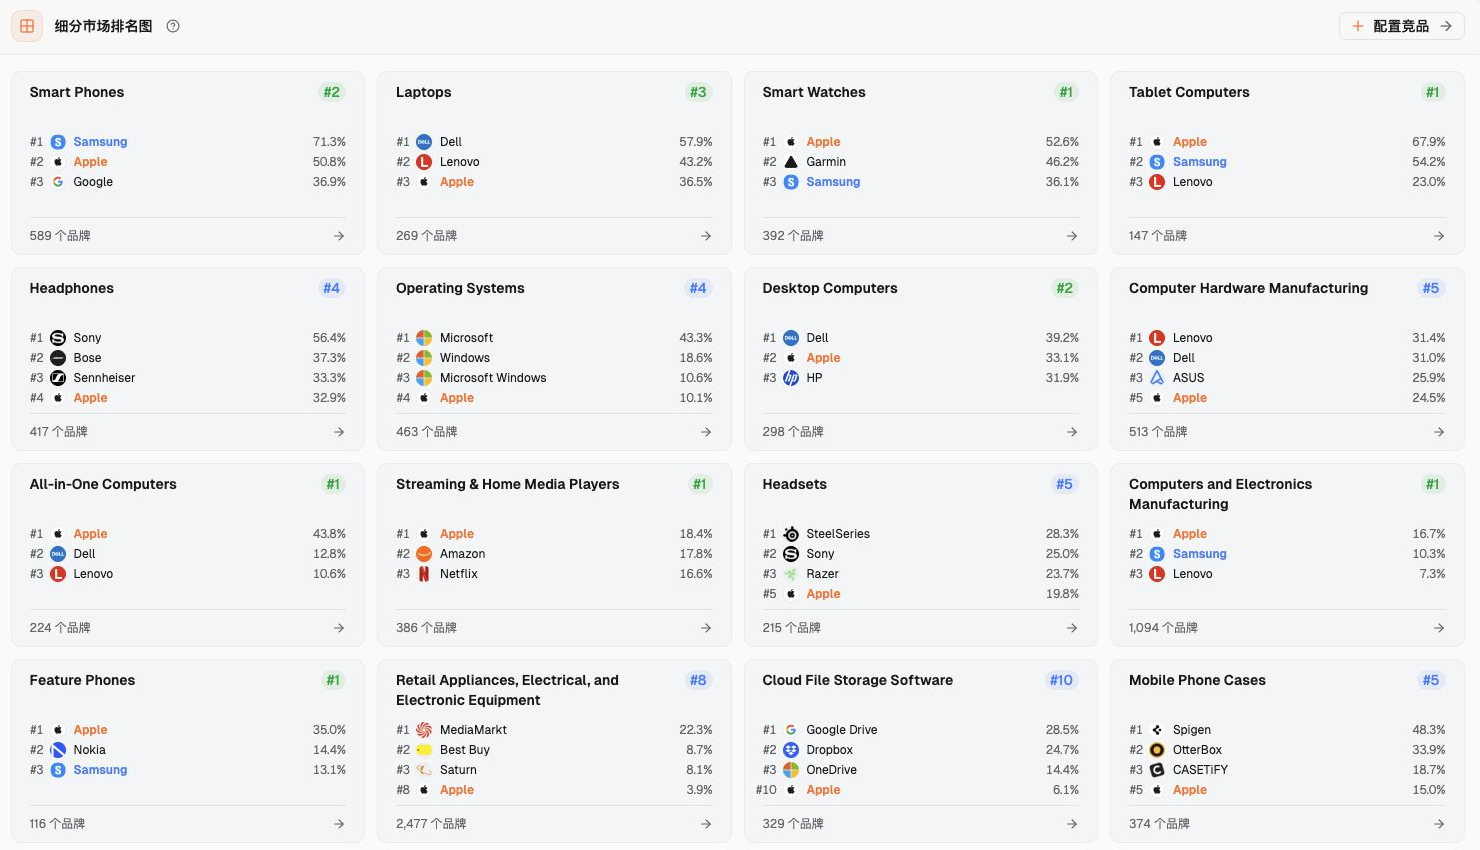The image size is (1480, 850).
Task: Click the 71.3% share for Samsung
Action: pos(329,142)
